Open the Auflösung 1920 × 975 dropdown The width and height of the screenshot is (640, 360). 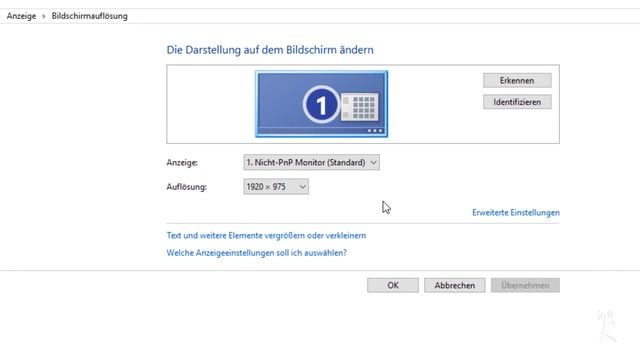(276, 187)
